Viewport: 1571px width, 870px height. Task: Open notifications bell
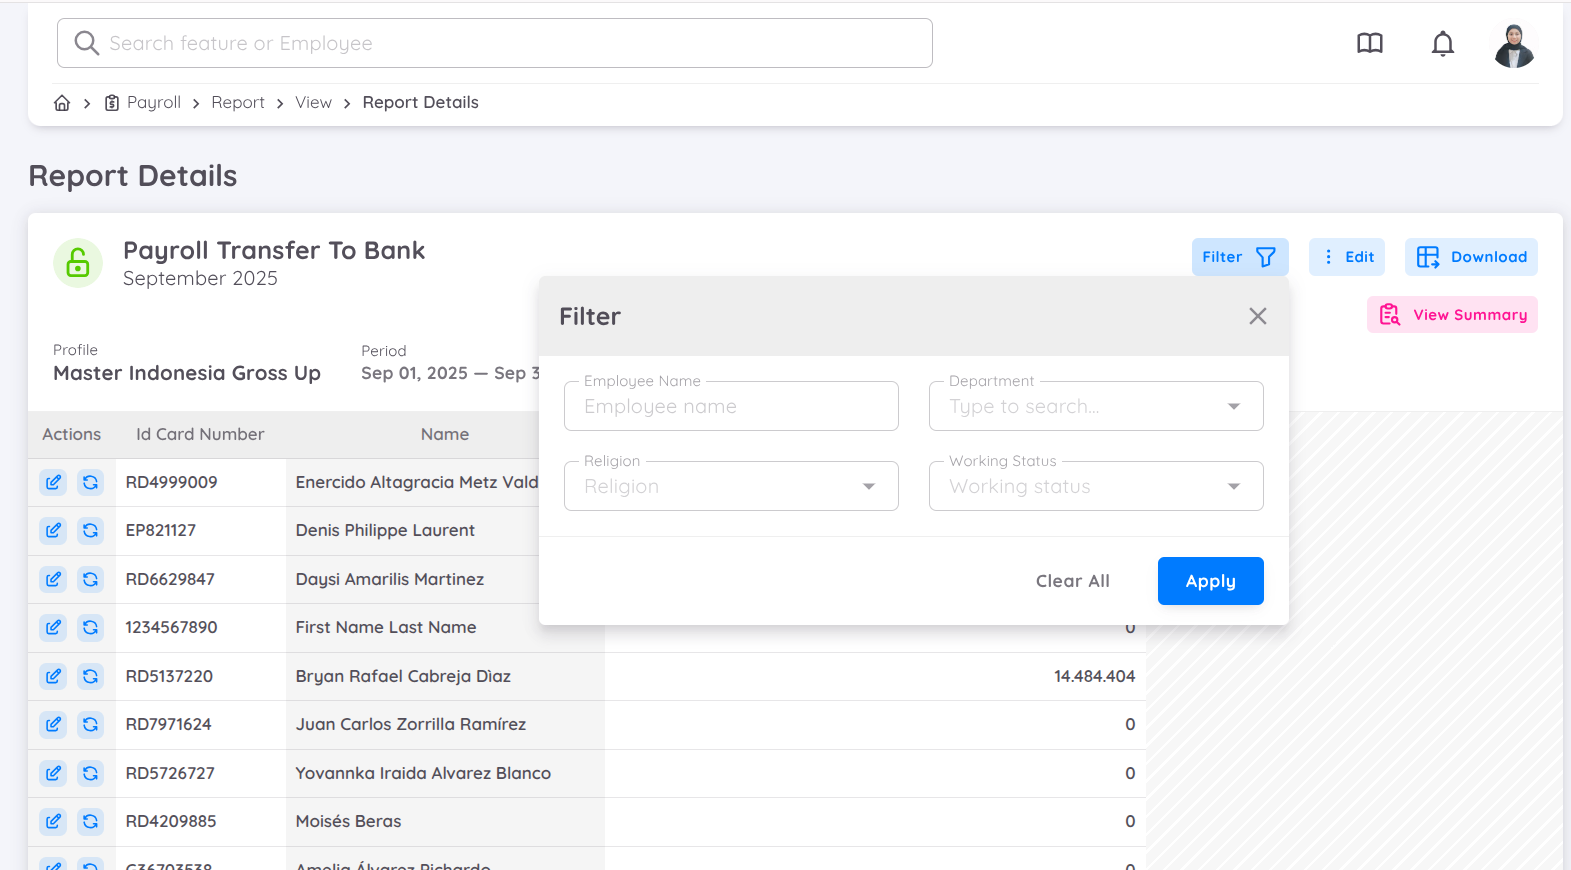(1442, 44)
